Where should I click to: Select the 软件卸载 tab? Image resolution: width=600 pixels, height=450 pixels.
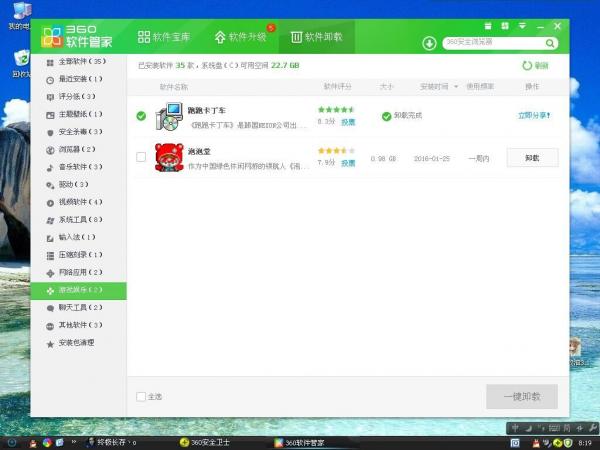pos(316,37)
